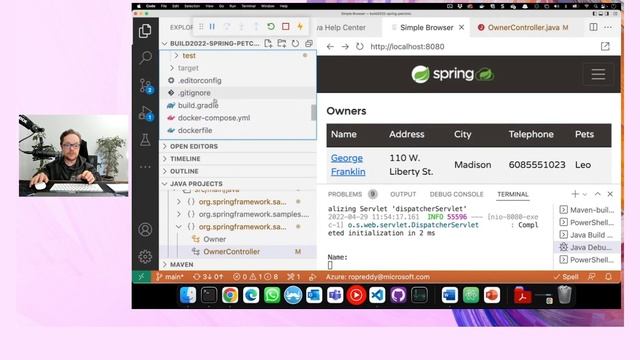This screenshot has width=640, height=360.
Task: Reload the Simple Browser page
Action: (360, 47)
